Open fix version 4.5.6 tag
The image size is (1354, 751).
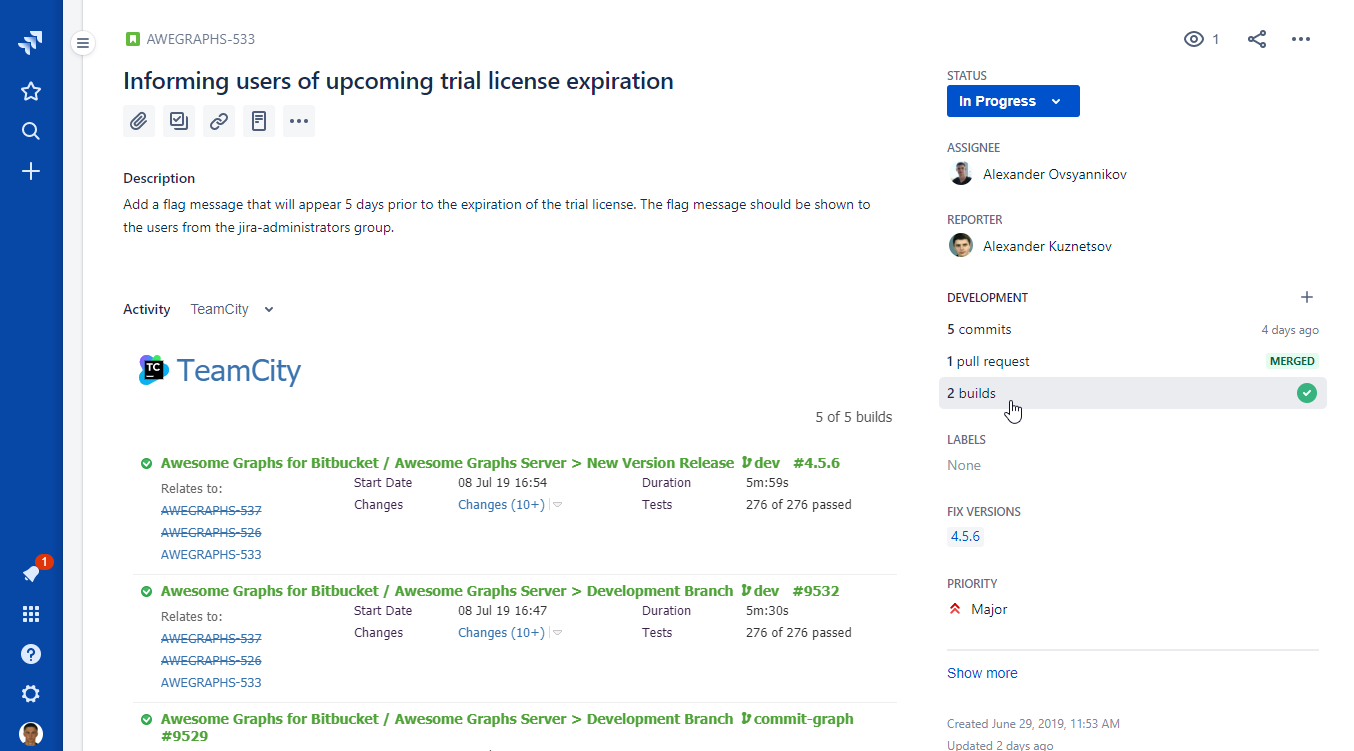965,536
